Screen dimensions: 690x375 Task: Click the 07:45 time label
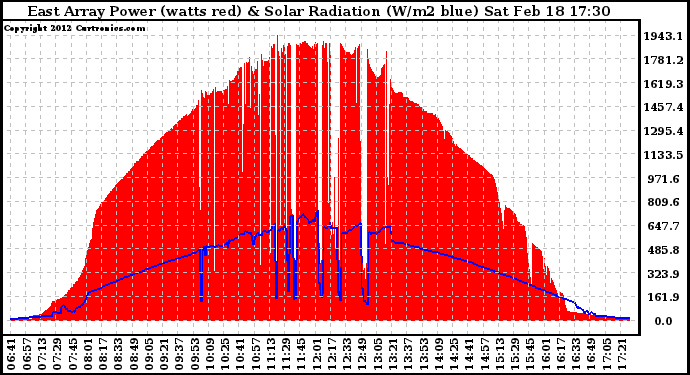[72, 354]
